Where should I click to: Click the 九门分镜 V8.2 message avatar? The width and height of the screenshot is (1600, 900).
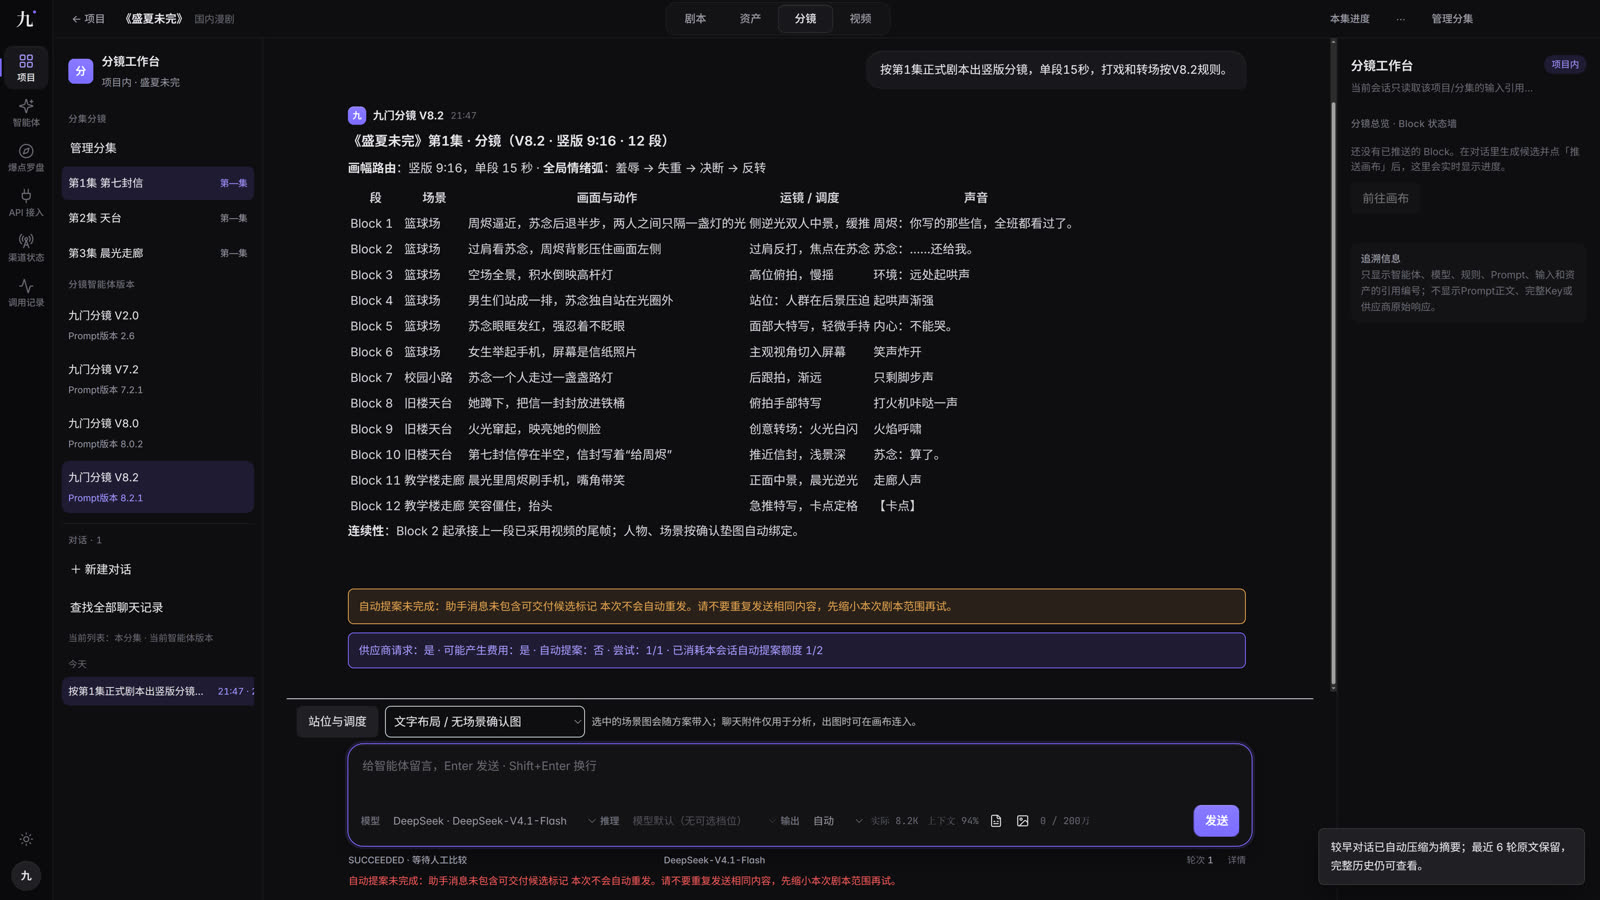357,115
